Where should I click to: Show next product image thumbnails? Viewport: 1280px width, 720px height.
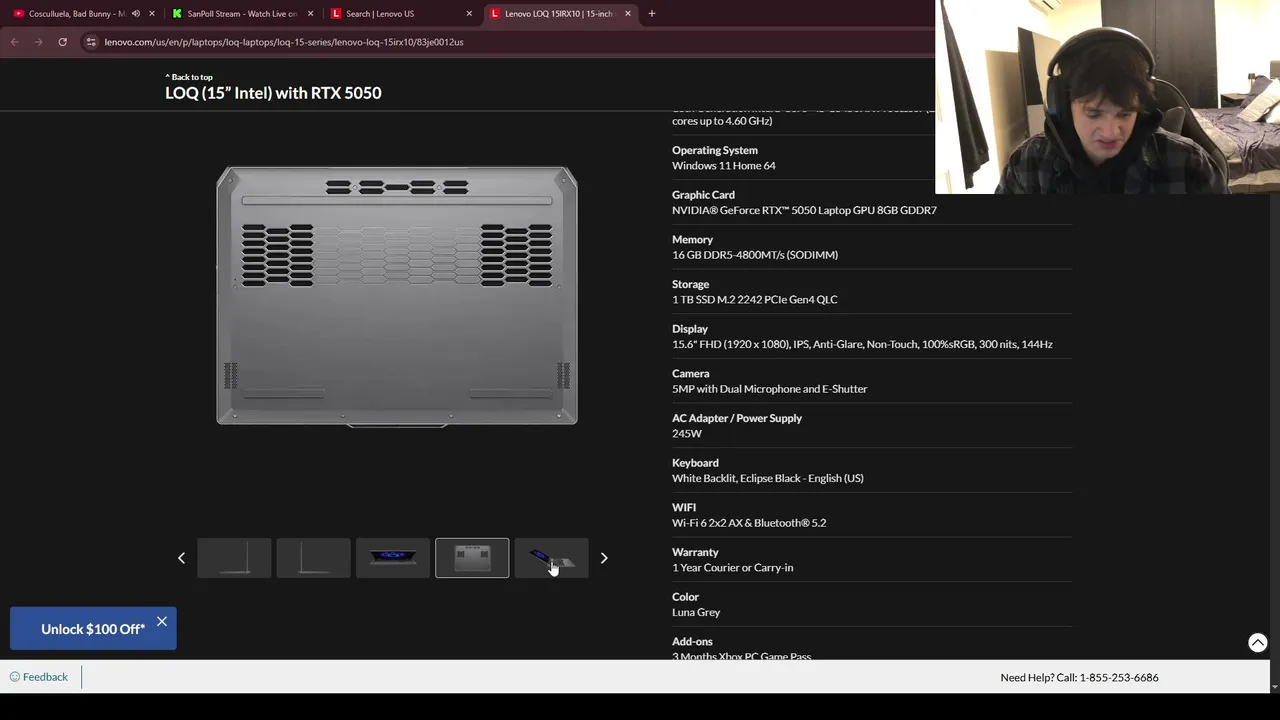point(604,558)
